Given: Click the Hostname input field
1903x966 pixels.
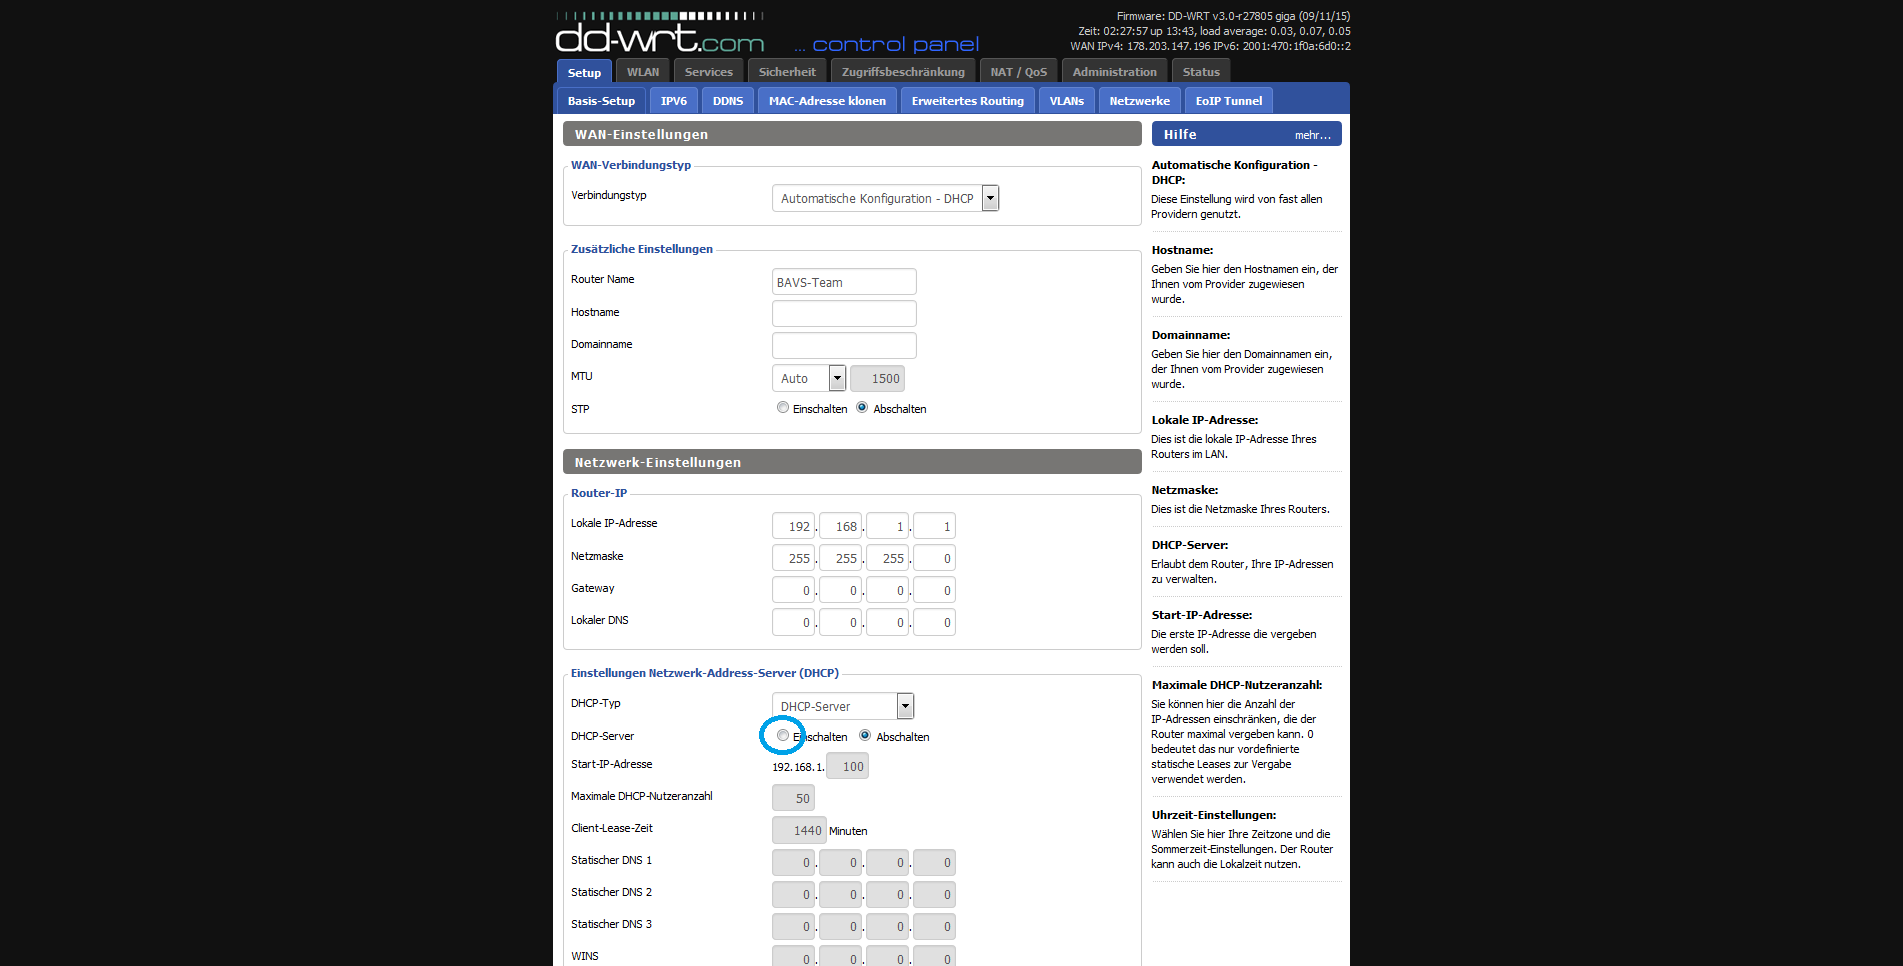Looking at the screenshot, I should coord(844,314).
